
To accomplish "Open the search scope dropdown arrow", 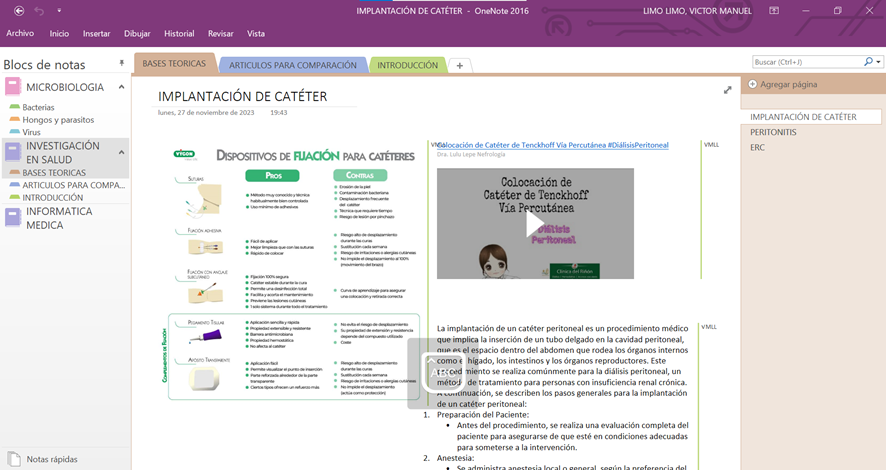I will click(x=878, y=62).
